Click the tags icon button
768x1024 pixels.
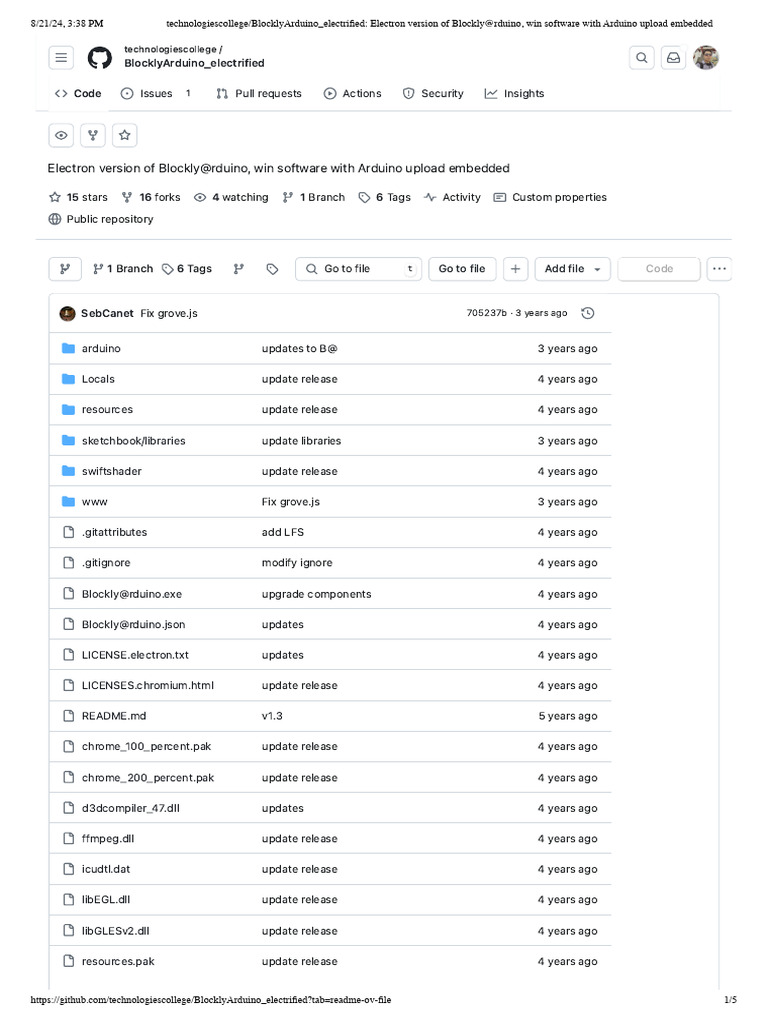(272, 269)
